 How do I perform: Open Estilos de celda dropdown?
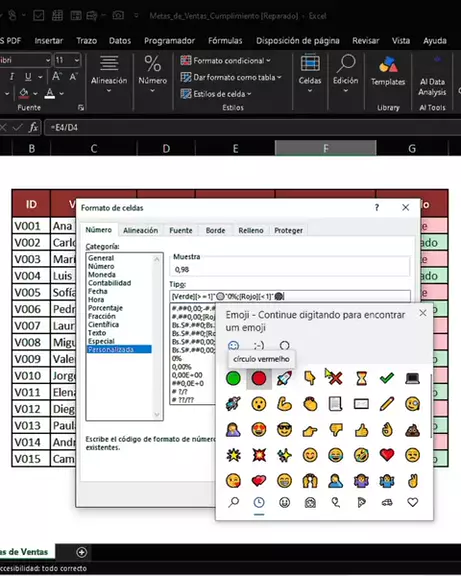pos(216,94)
